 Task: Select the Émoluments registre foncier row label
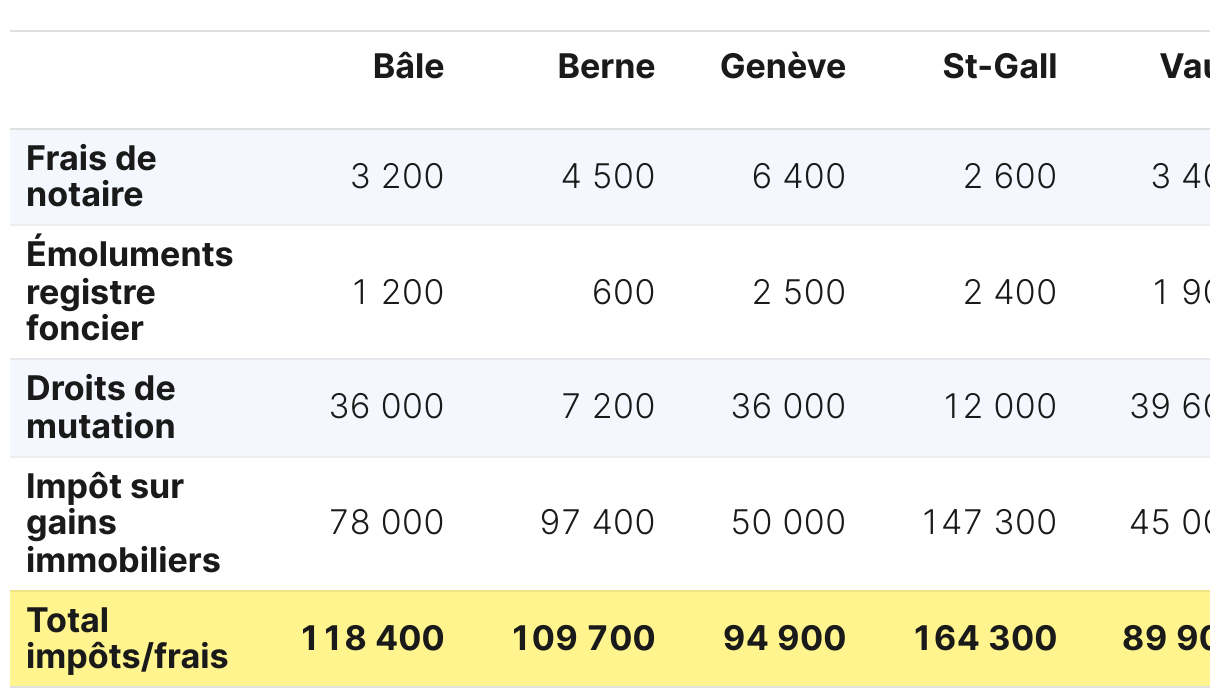click(x=129, y=291)
